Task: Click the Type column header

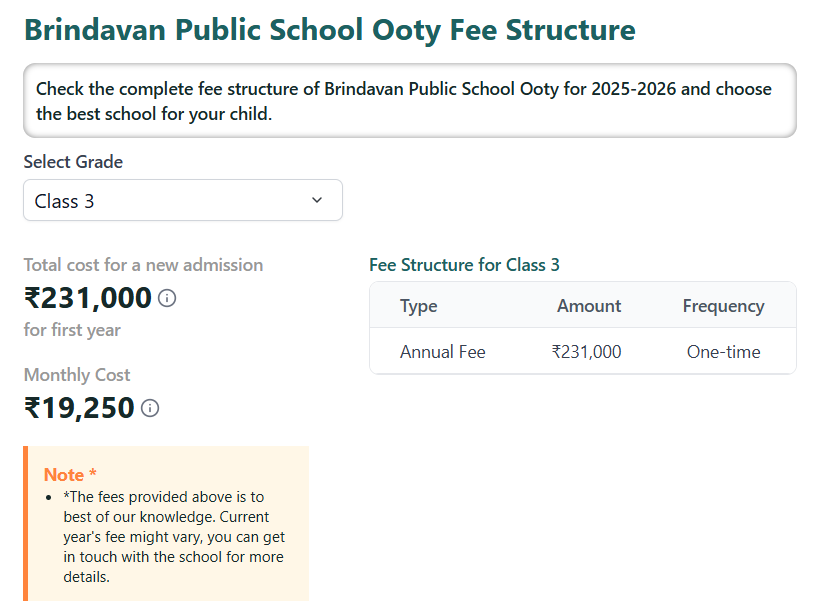Action: (418, 305)
